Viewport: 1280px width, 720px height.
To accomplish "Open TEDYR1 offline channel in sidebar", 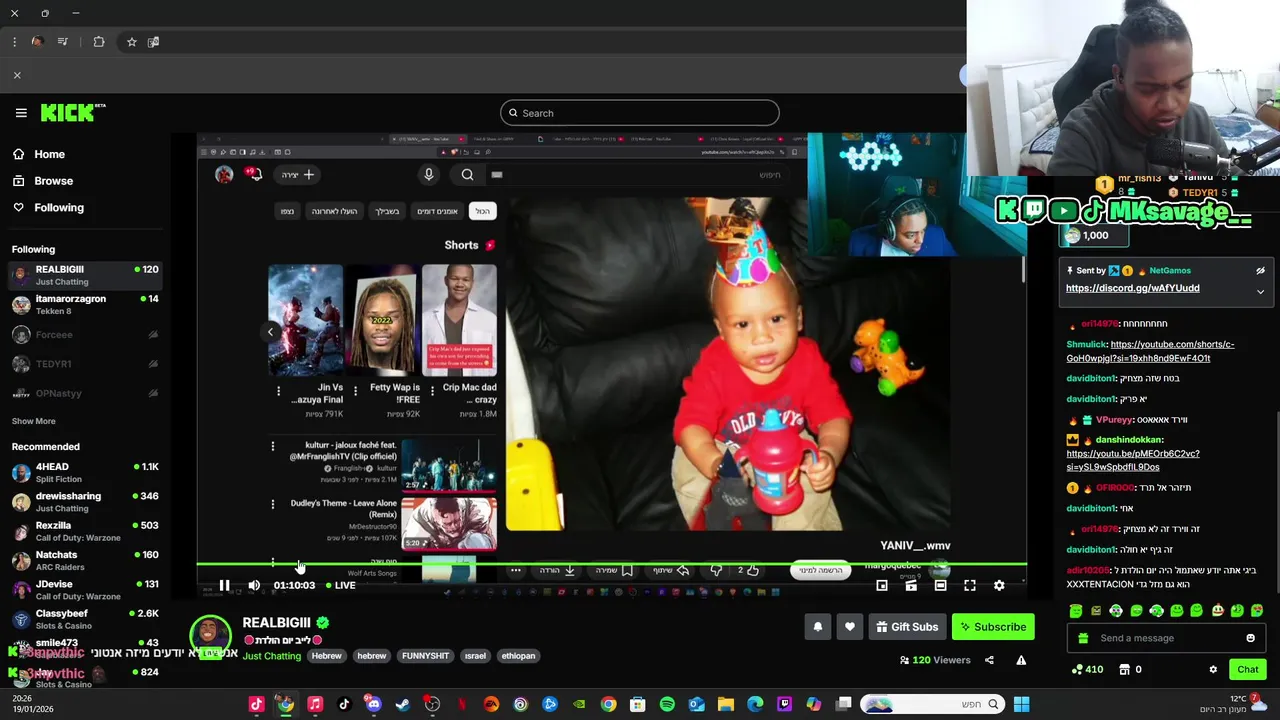I will click(85, 364).
